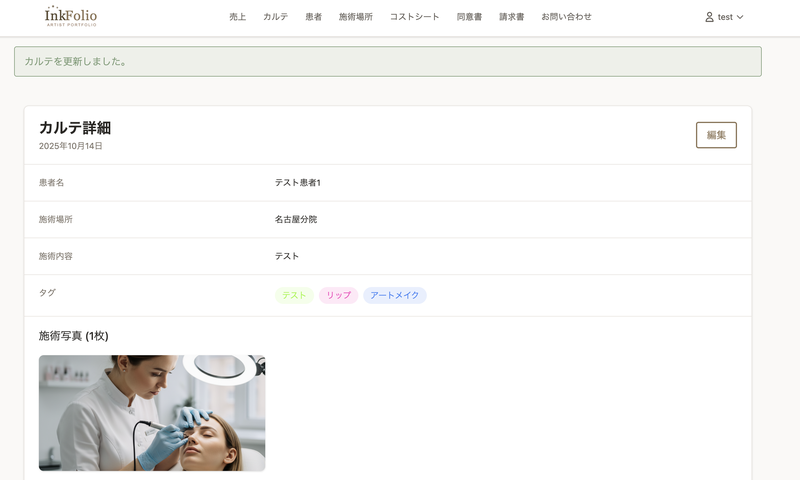Click the お問い合わせ link
Image resolution: width=800 pixels, height=480 pixels.
point(566,17)
